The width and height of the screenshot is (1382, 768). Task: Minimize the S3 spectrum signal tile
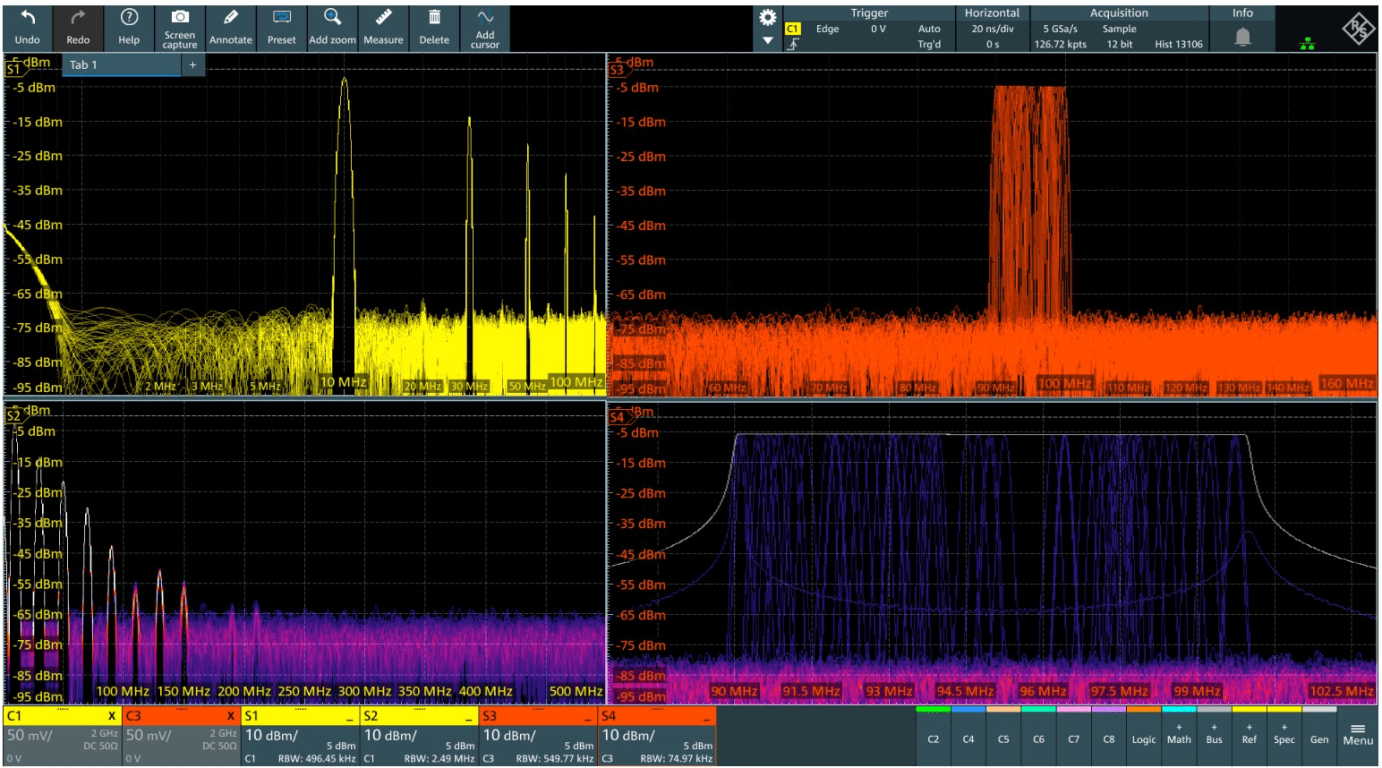coord(588,718)
